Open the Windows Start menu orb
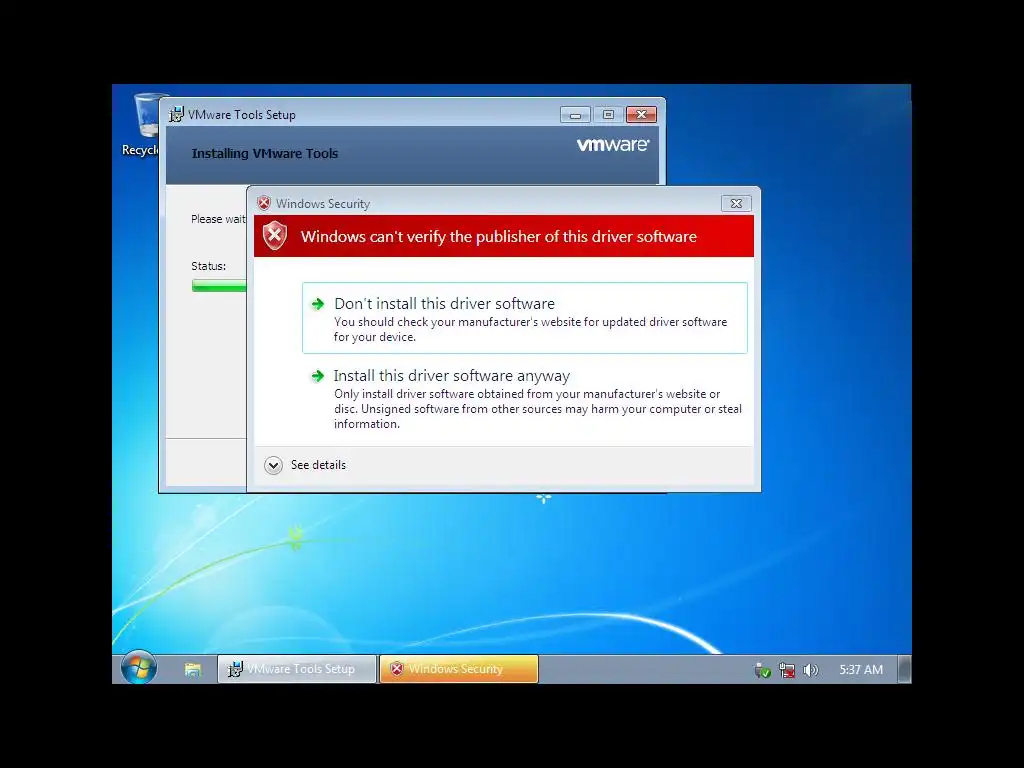The image size is (1024, 768). [138, 668]
